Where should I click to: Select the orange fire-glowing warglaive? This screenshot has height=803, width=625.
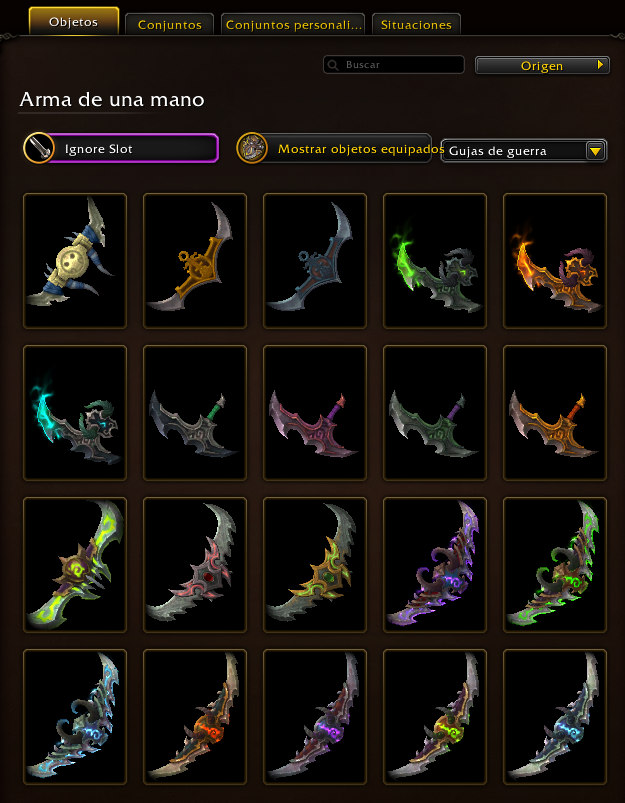point(555,261)
